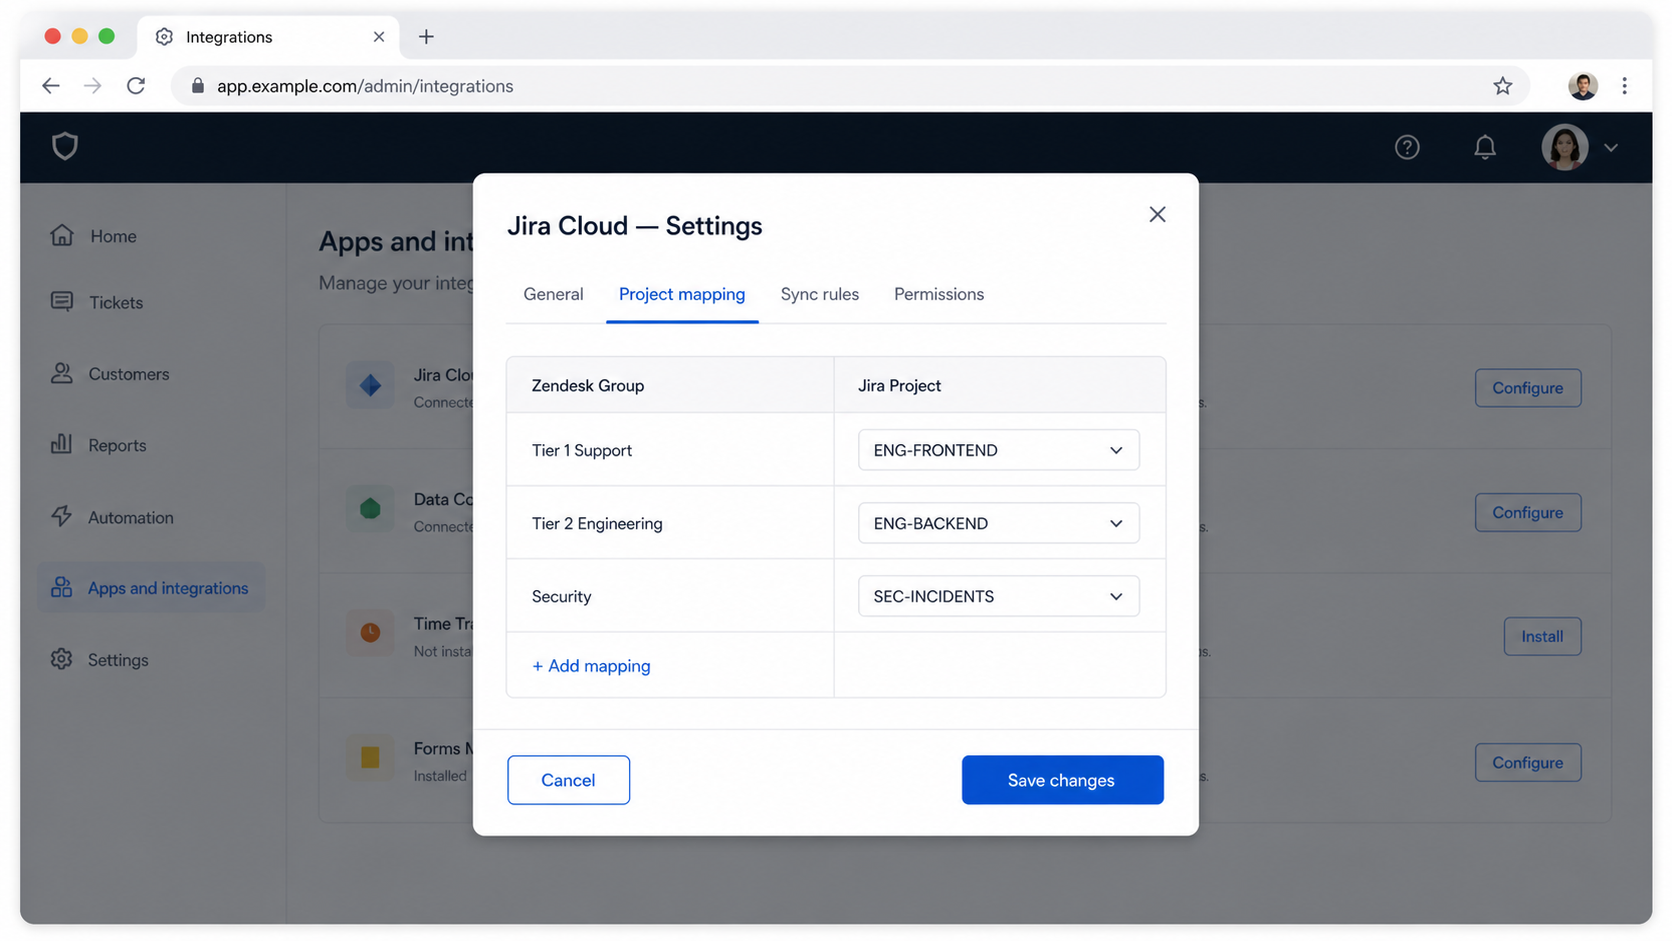Viewport: 1672px width, 941px height.
Task: Click Configure for Jira Cloud row
Action: 1527,388
